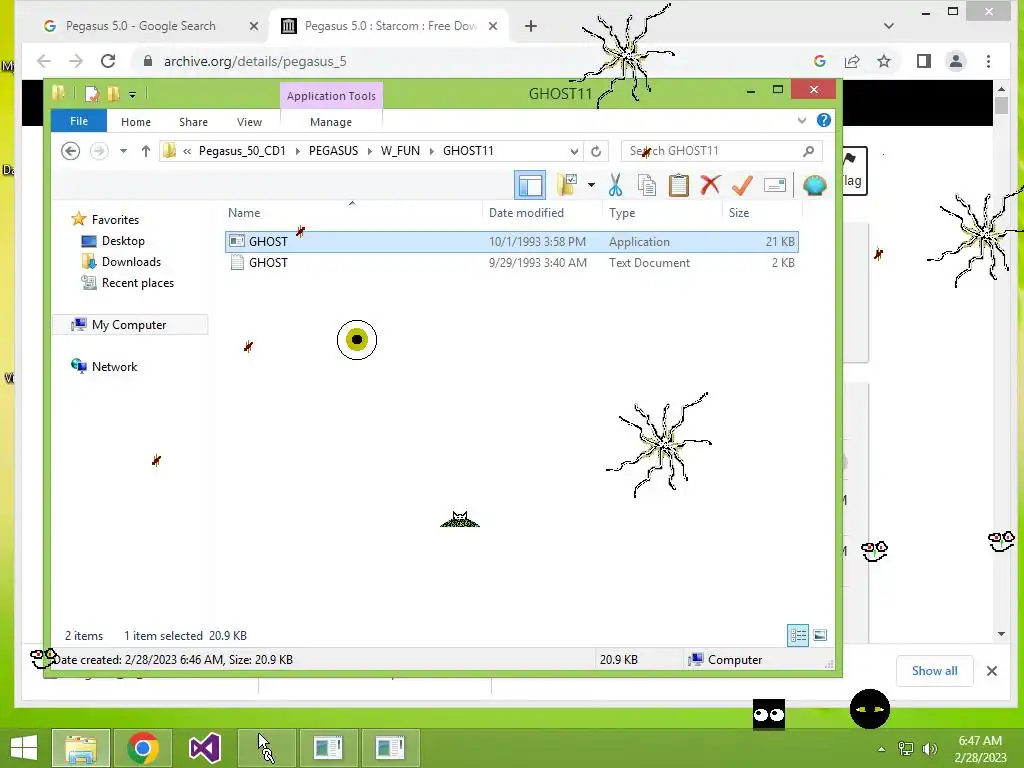Open folder options icon in toolbar
This screenshot has width=1024, height=768.
567,185
